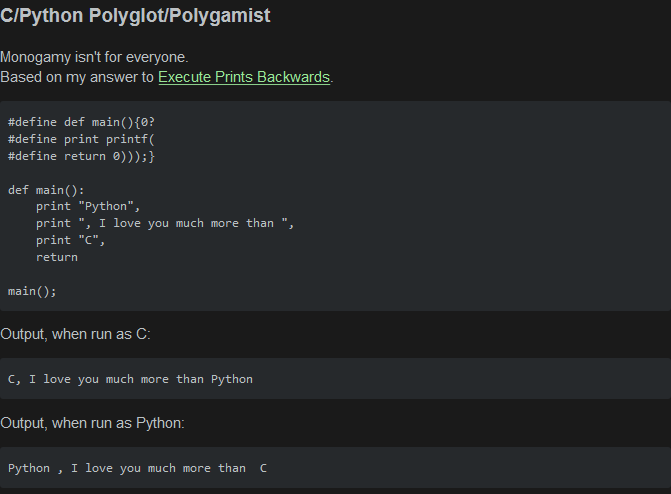Click the return statement in code
This screenshot has width=671, height=494.
pyautogui.click(x=57, y=257)
